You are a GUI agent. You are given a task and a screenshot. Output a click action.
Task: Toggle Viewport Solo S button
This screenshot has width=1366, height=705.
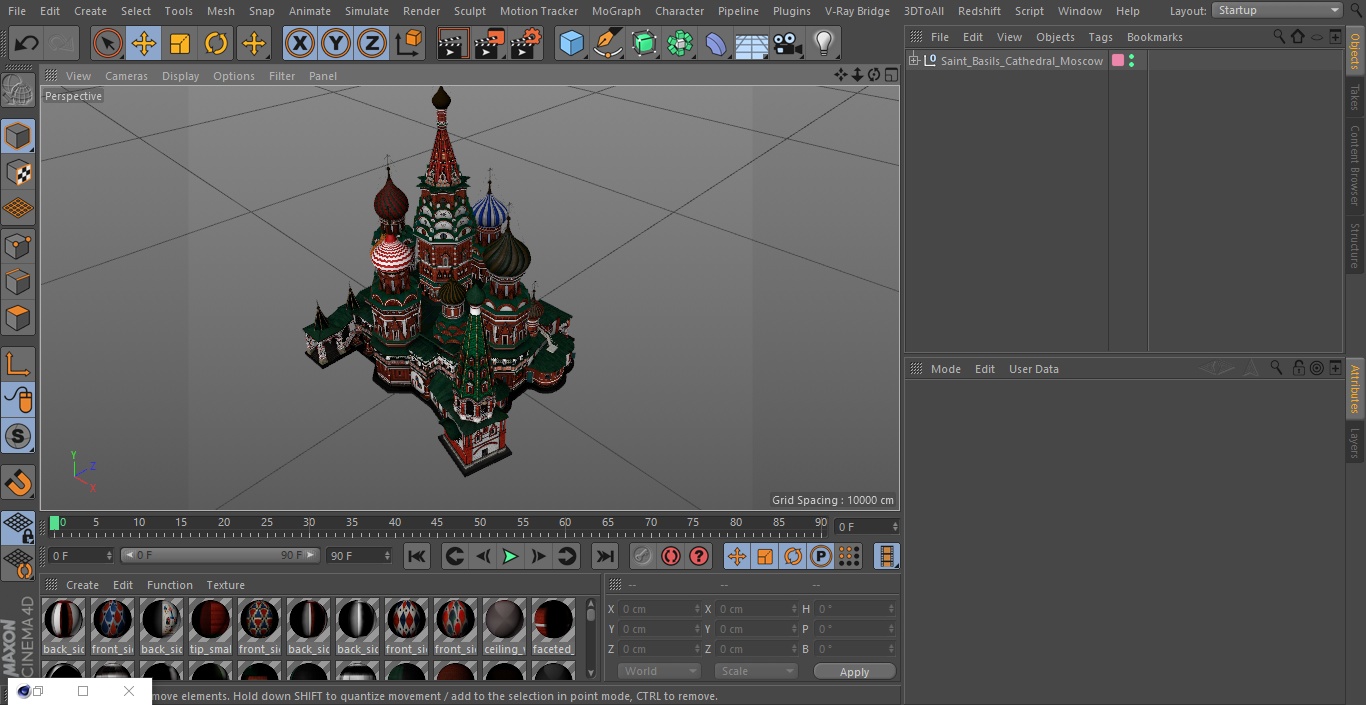click(x=18, y=436)
